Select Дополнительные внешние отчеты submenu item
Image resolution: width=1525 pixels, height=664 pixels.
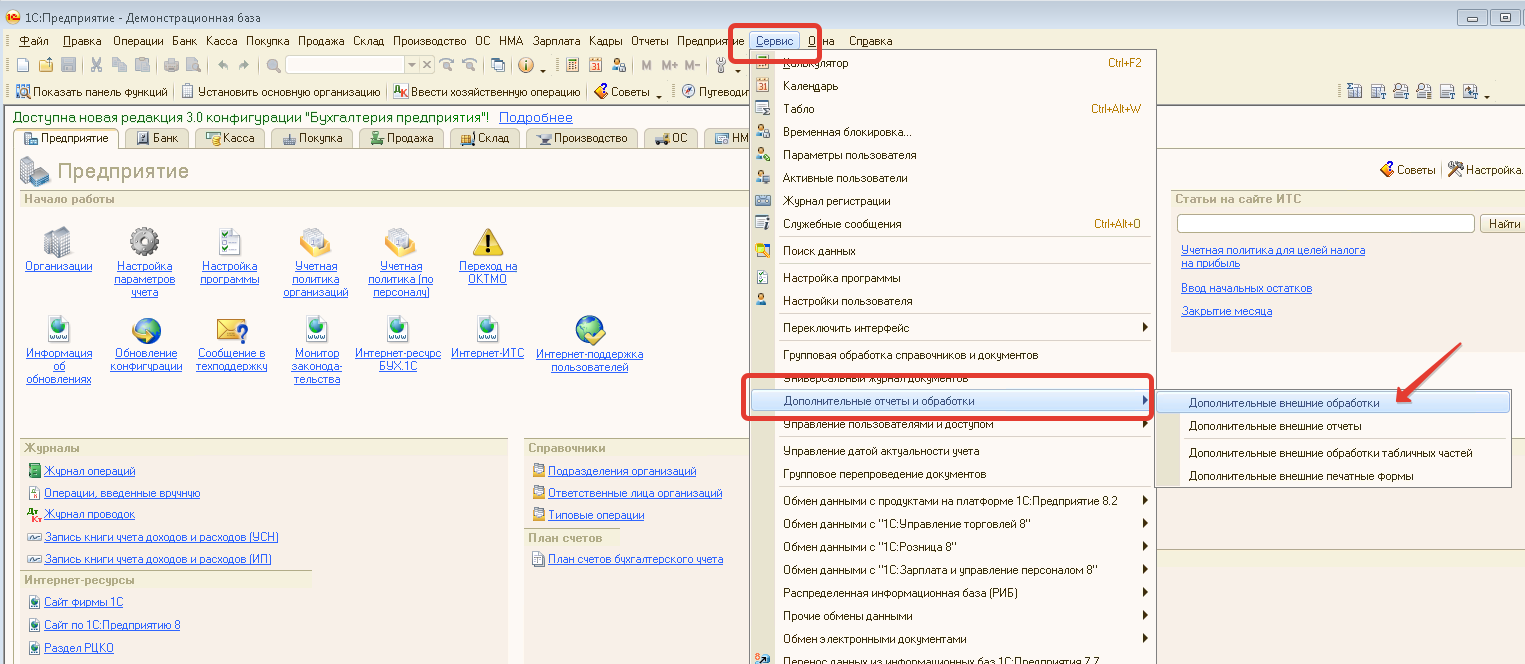click(x=1332, y=426)
